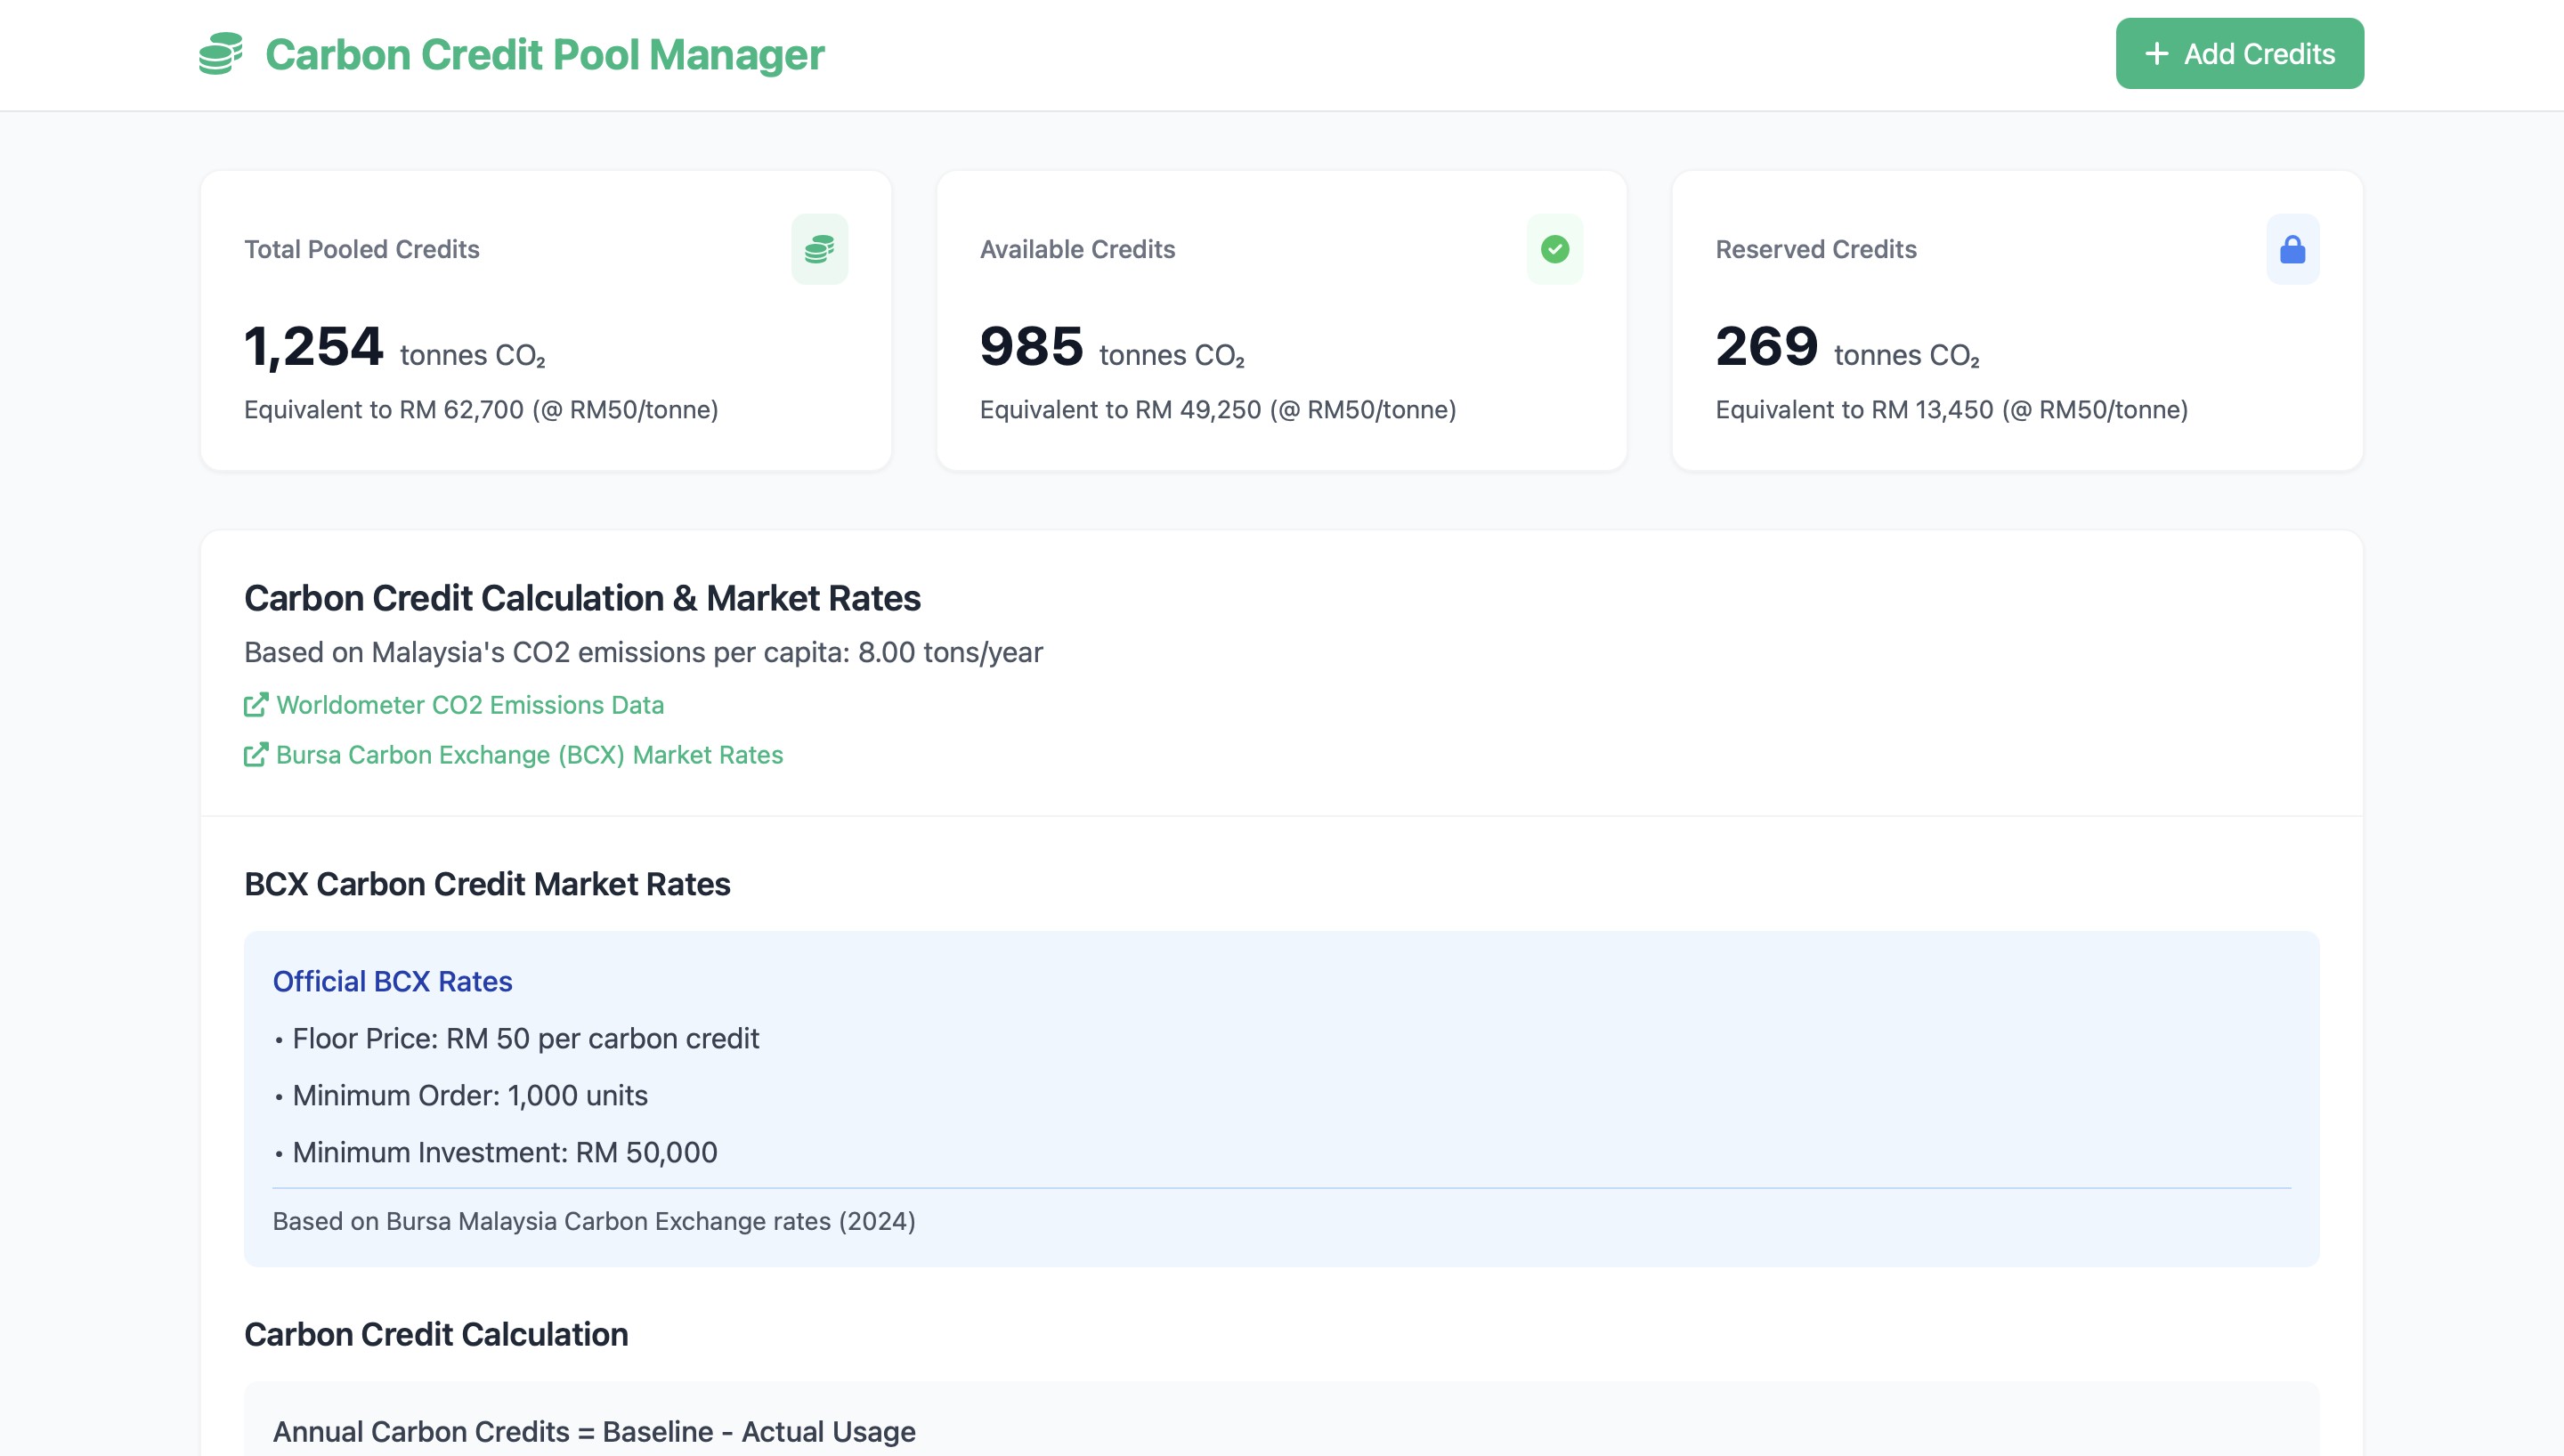The height and width of the screenshot is (1456, 2564).
Task: Open the Worldometer CO2 Emissions Data link
Action: coord(469,705)
